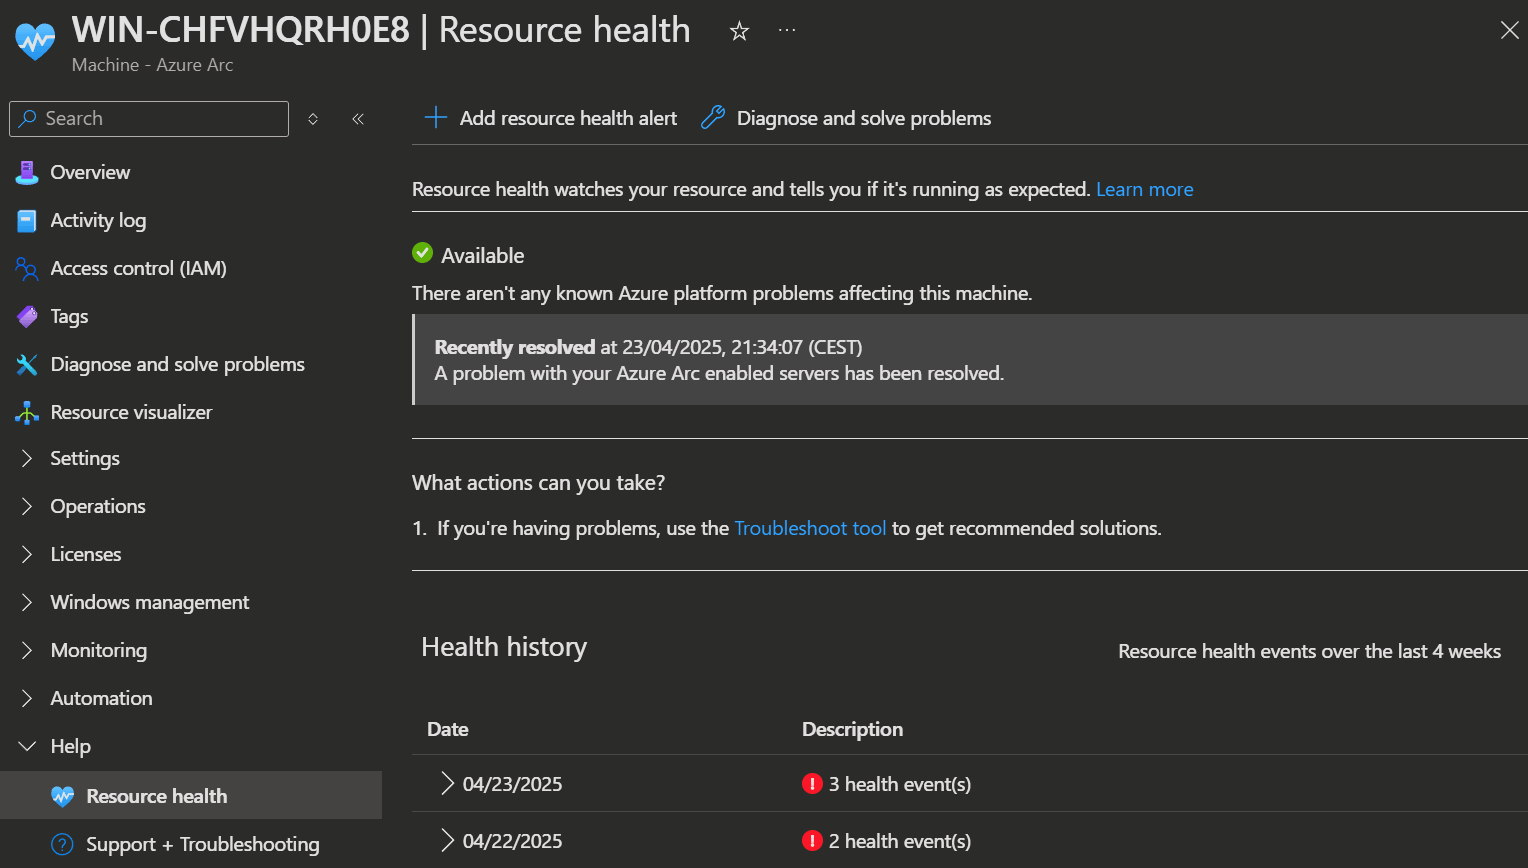This screenshot has width=1528, height=868.
Task: Open the Learn more link
Action: pyautogui.click(x=1144, y=189)
